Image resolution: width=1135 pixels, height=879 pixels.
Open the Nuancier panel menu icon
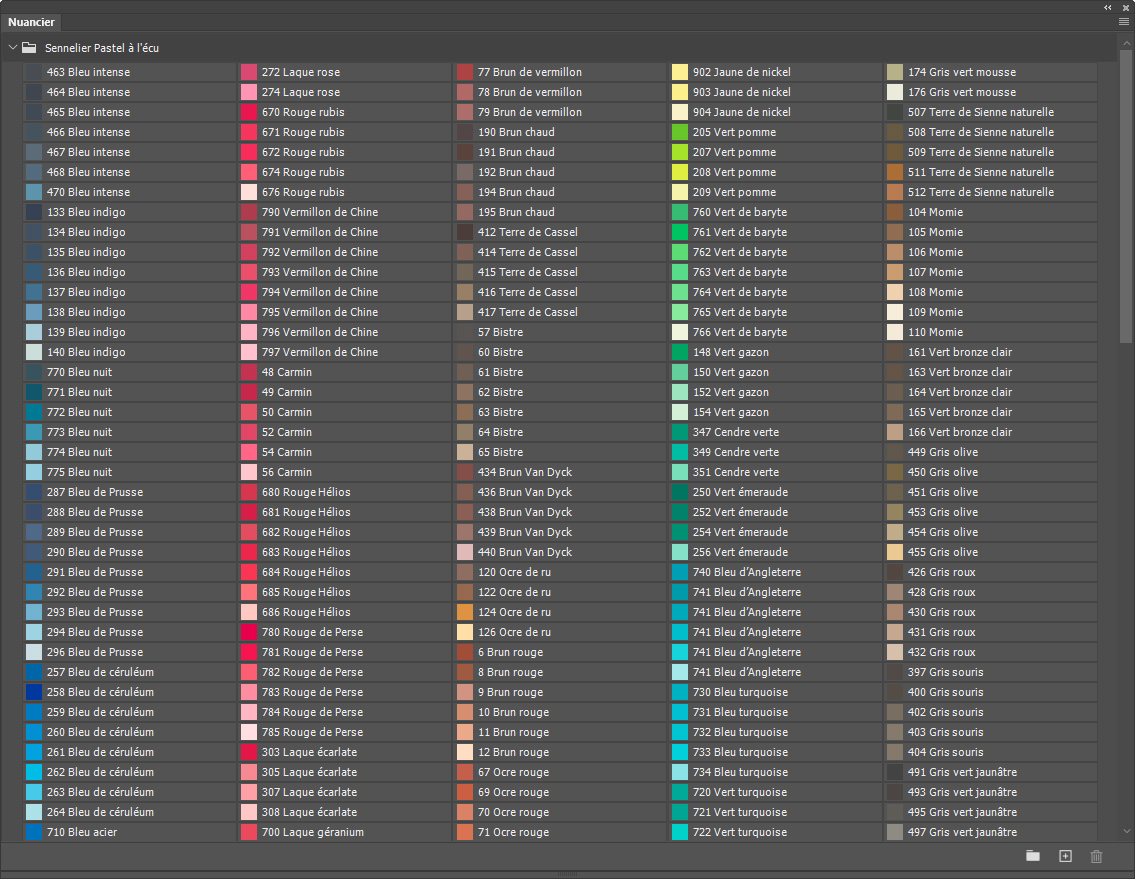point(1123,22)
